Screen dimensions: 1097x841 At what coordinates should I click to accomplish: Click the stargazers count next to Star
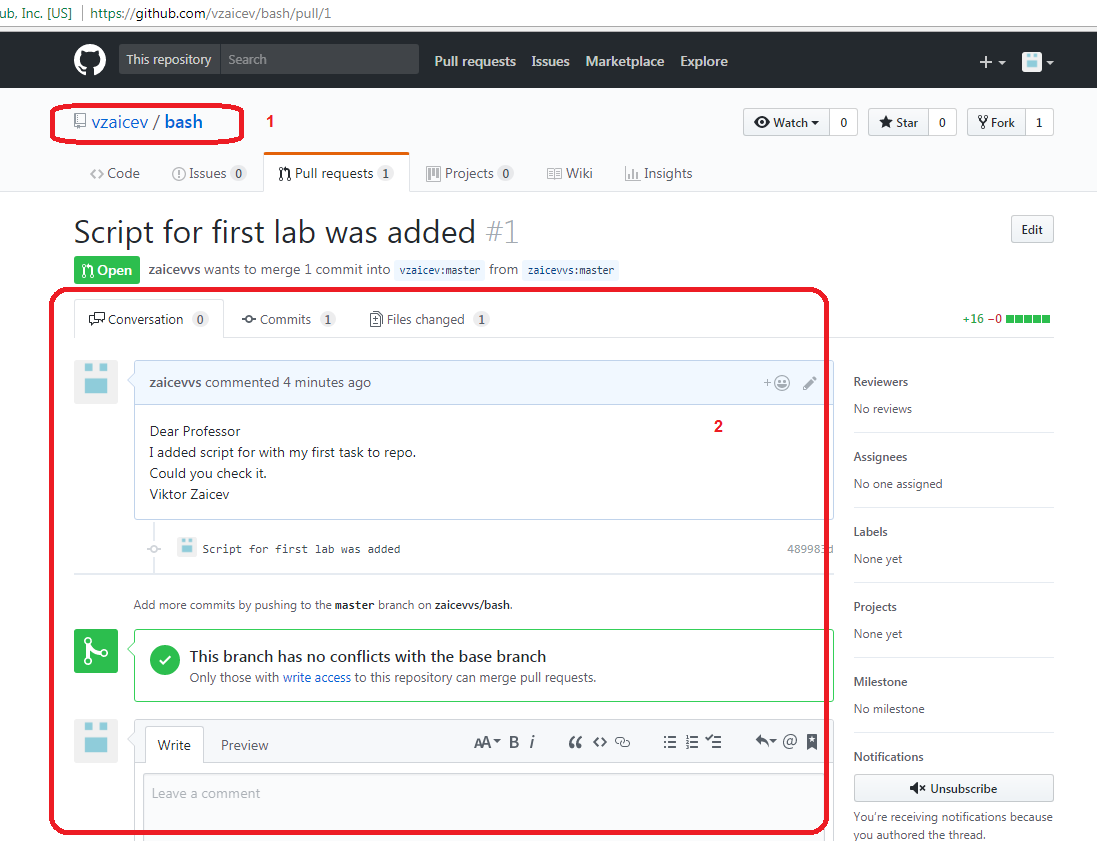(942, 122)
